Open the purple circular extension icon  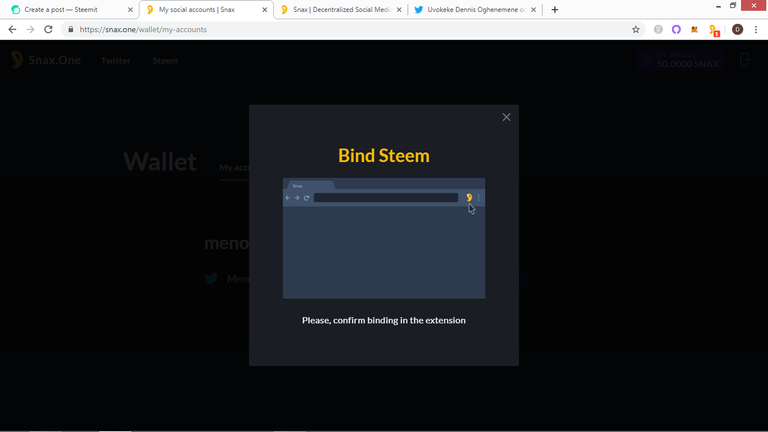(676, 29)
